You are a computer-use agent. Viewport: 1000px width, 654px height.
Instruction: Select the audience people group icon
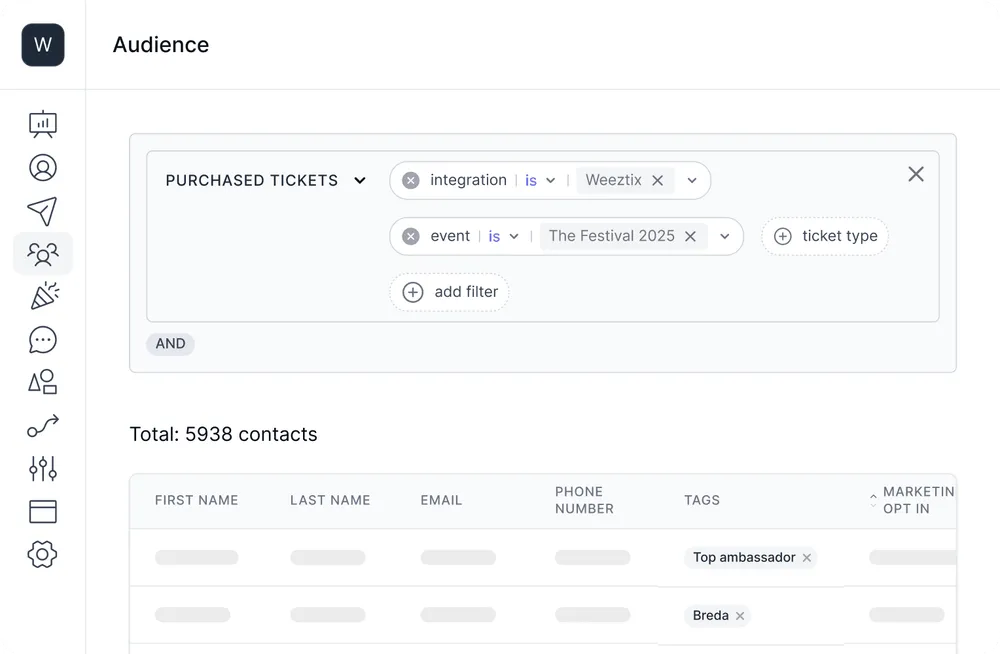[43, 254]
